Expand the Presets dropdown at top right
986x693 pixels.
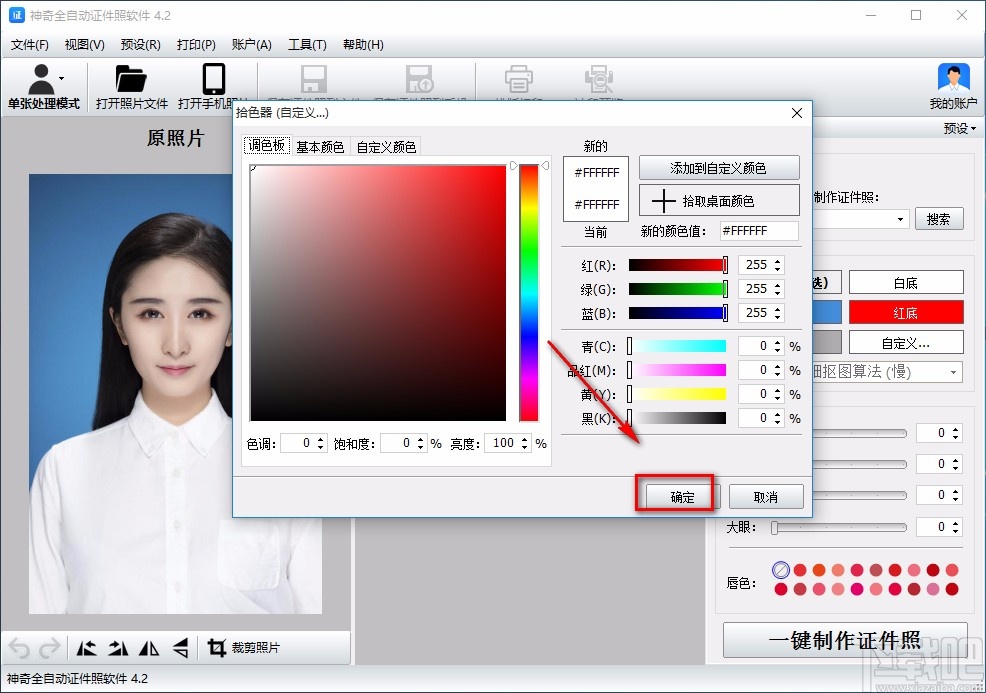tap(959, 128)
